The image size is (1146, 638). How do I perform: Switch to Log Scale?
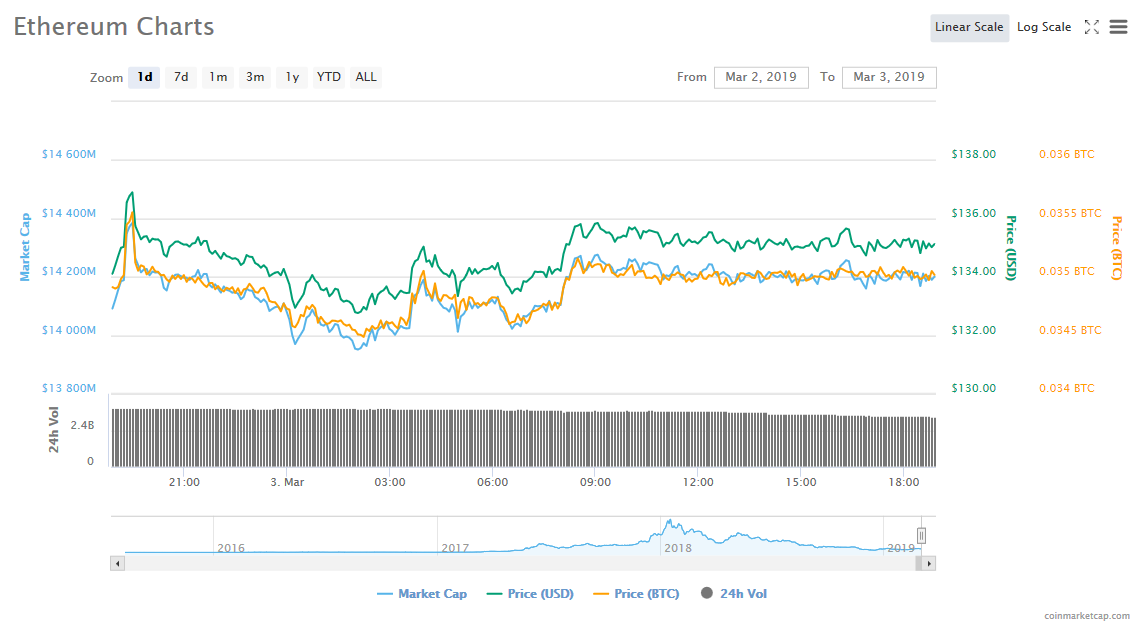click(1043, 27)
